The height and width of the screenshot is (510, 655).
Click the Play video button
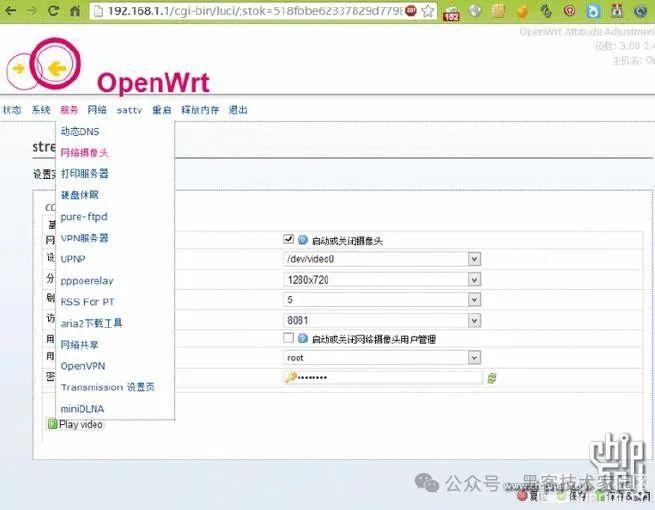click(x=75, y=424)
